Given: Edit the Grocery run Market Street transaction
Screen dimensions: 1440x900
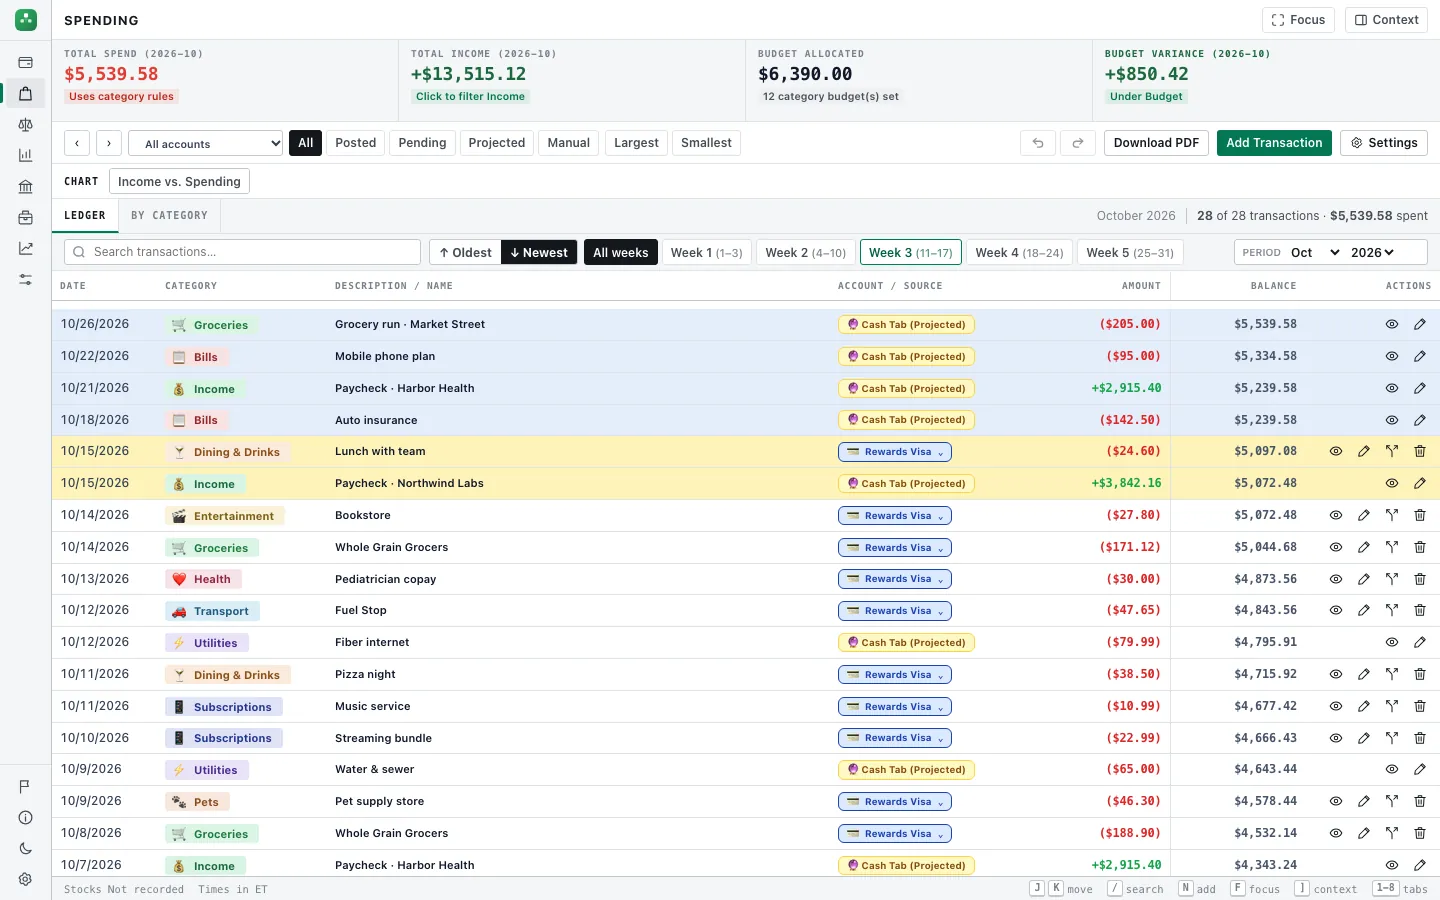Looking at the screenshot, I should [x=1420, y=325].
